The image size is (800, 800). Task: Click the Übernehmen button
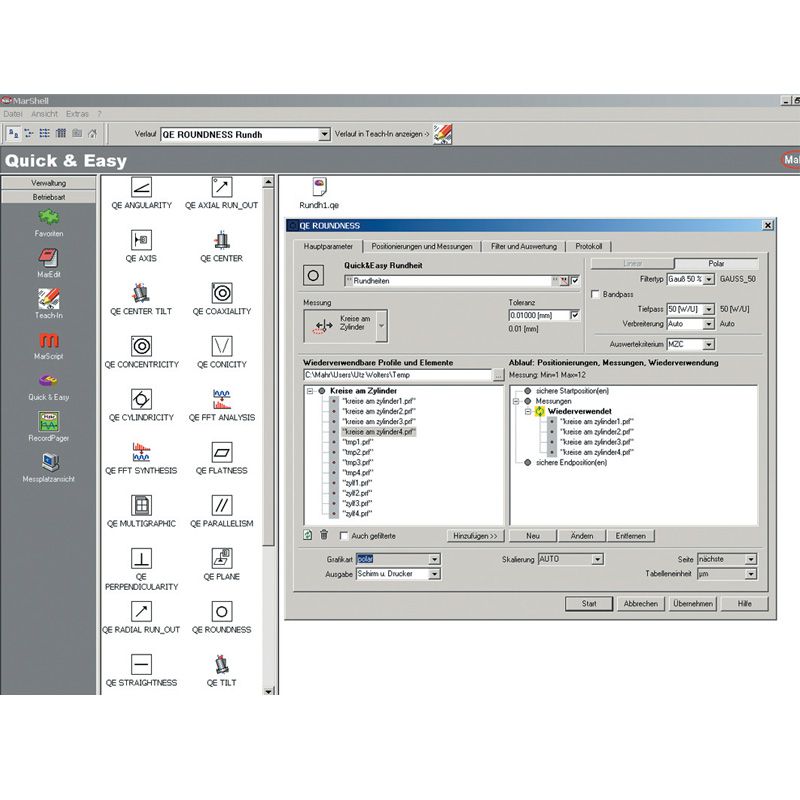(692, 604)
